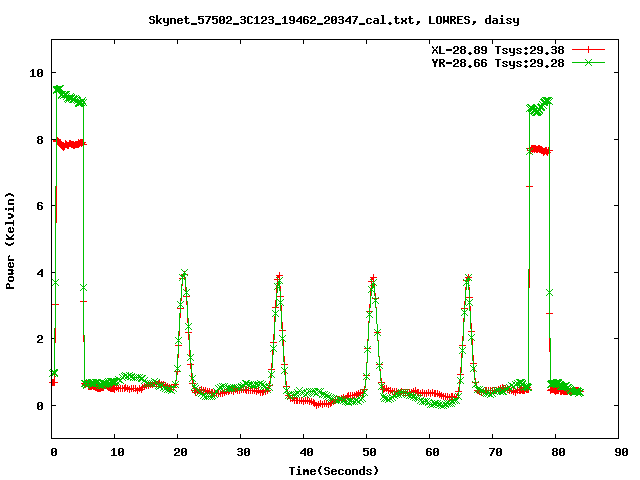Click the x-axis tick label 60
The height and width of the screenshot is (480, 640).
coord(432,452)
